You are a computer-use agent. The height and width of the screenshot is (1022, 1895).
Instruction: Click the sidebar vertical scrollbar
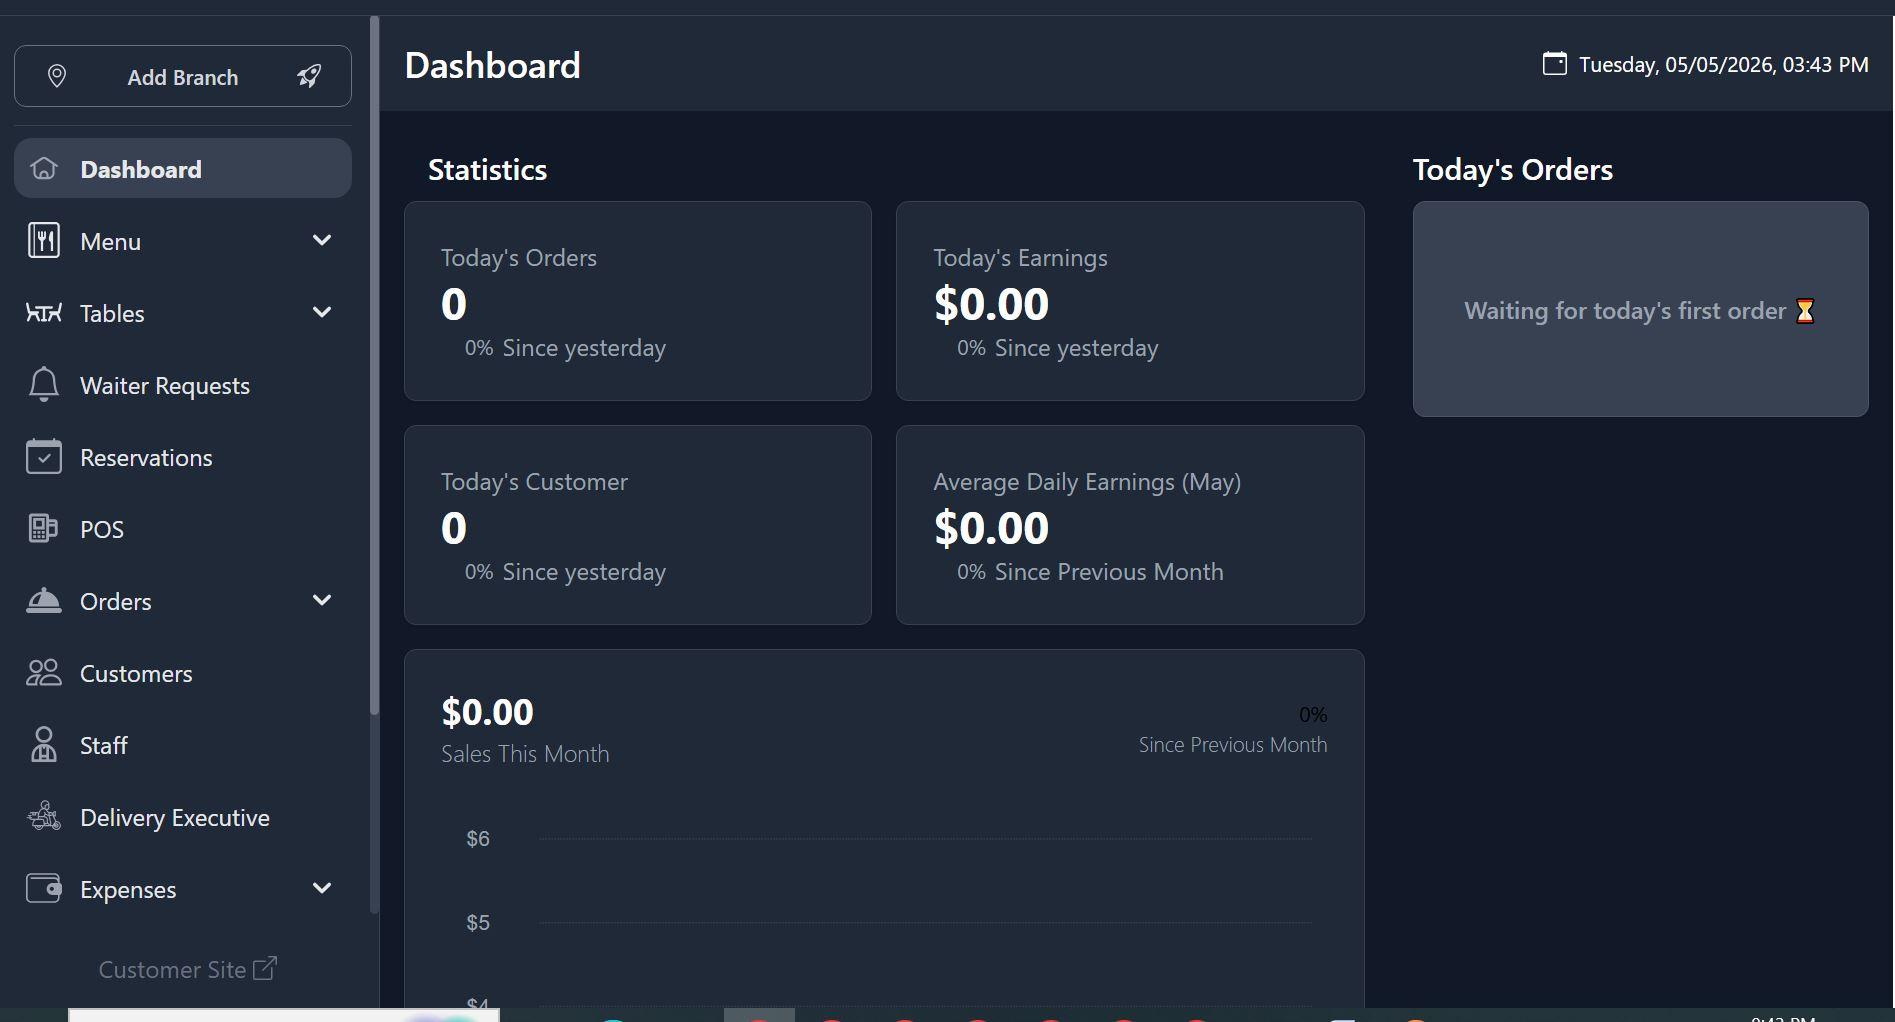[375, 365]
